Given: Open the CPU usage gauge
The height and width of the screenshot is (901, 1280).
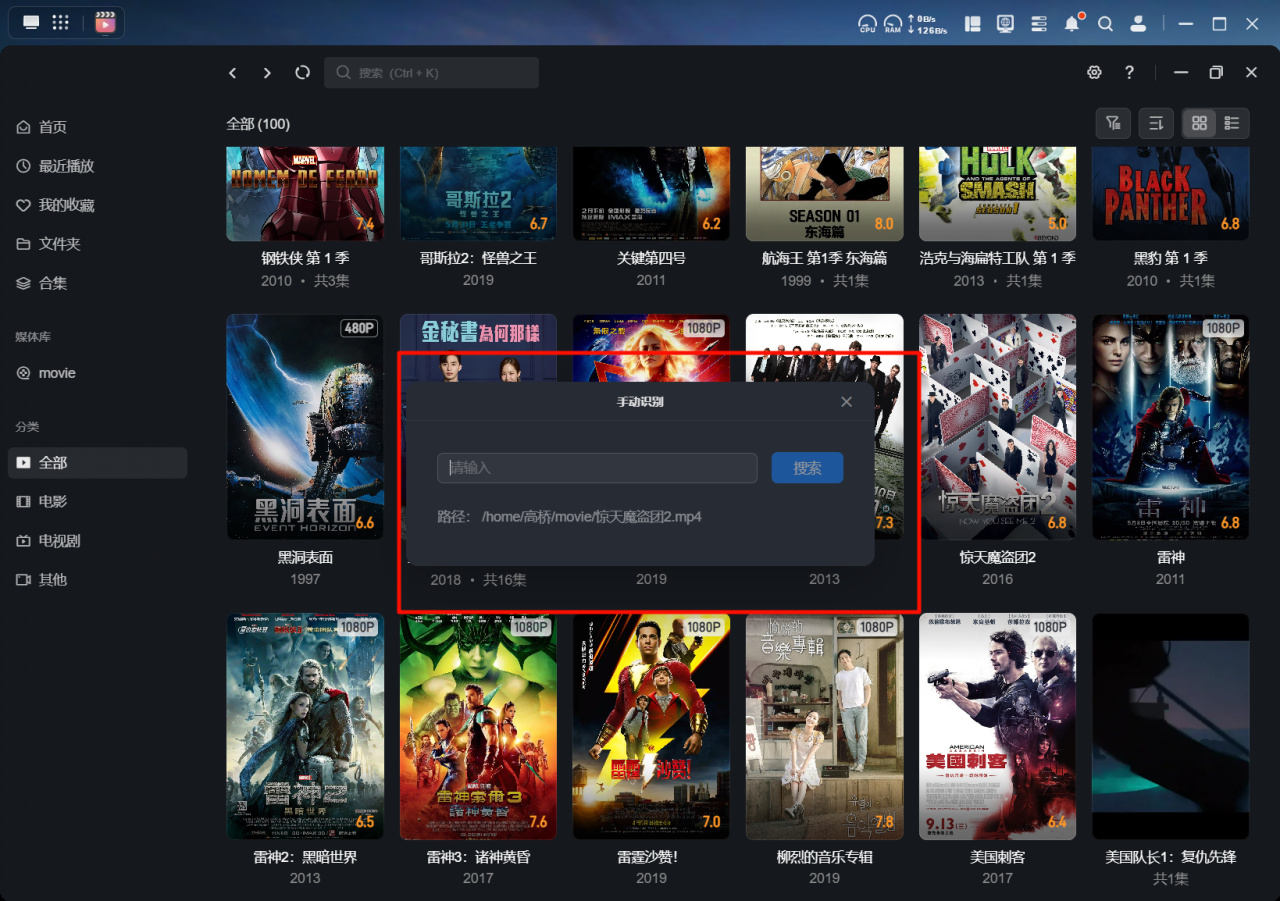Looking at the screenshot, I should 867,24.
